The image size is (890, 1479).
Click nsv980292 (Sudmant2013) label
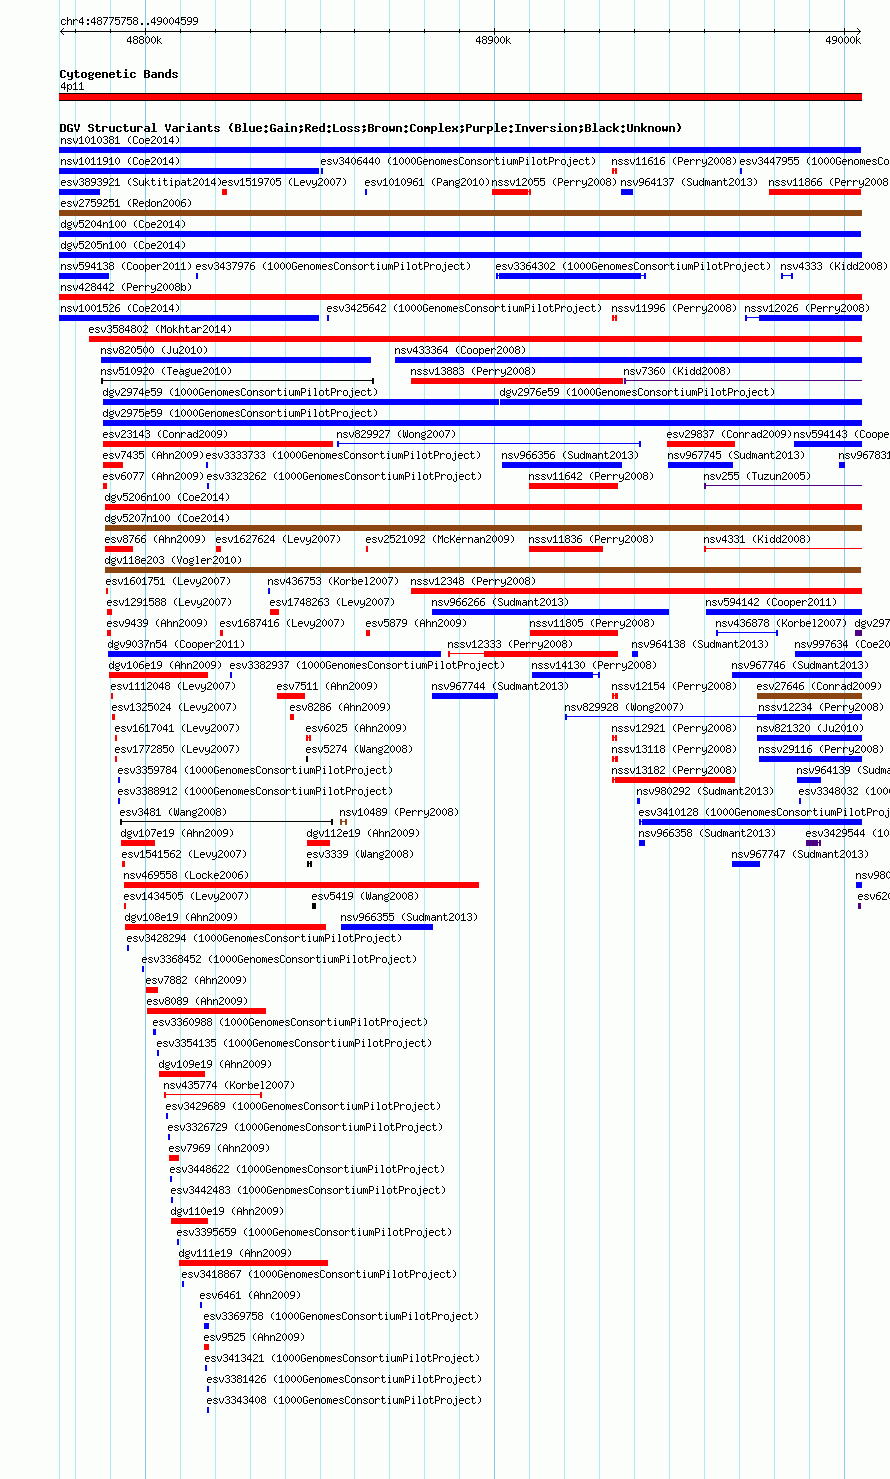pyautogui.click(x=705, y=792)
